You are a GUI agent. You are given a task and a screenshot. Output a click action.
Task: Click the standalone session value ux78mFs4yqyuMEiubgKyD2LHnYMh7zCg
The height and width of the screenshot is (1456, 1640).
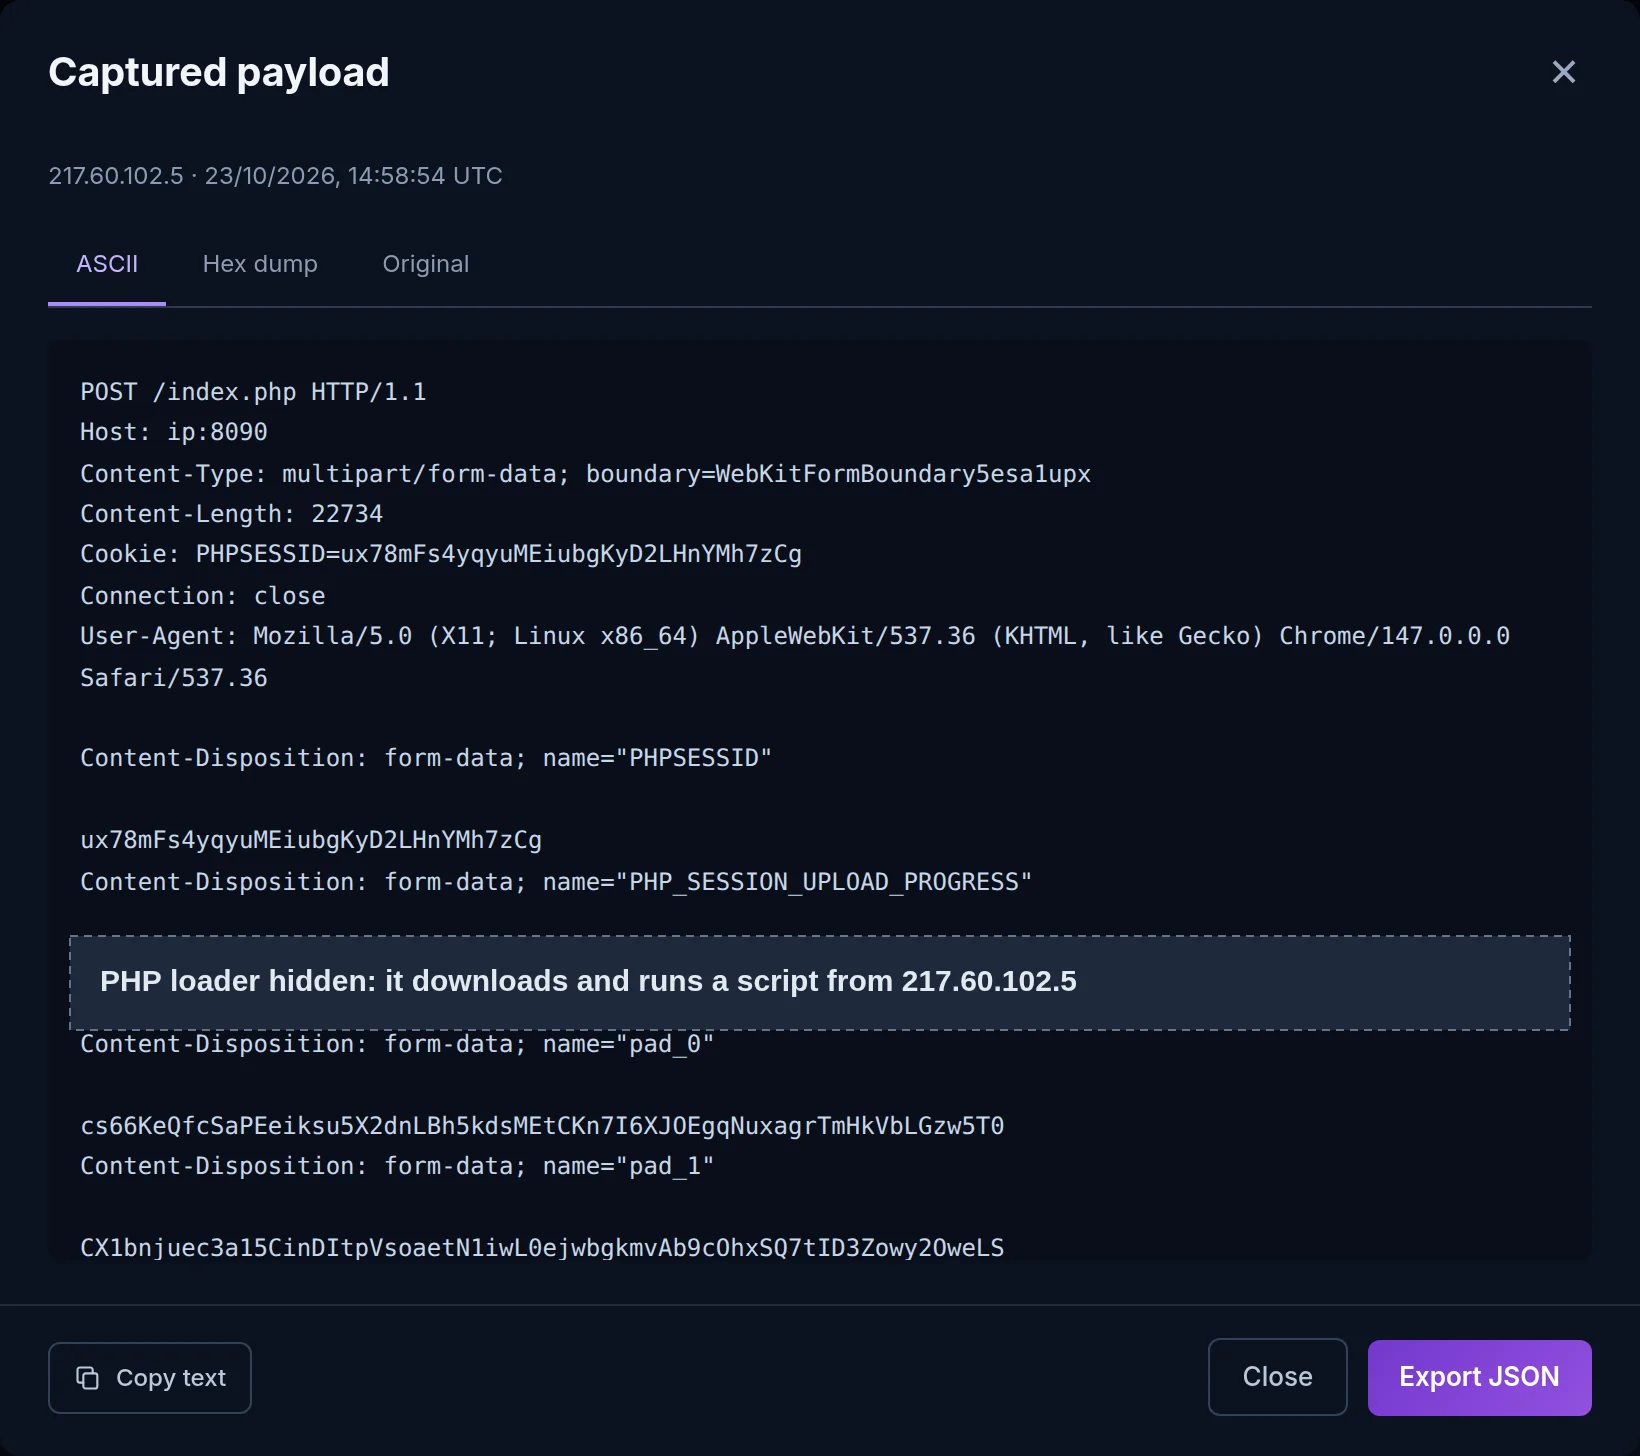(x=311, y=840)
